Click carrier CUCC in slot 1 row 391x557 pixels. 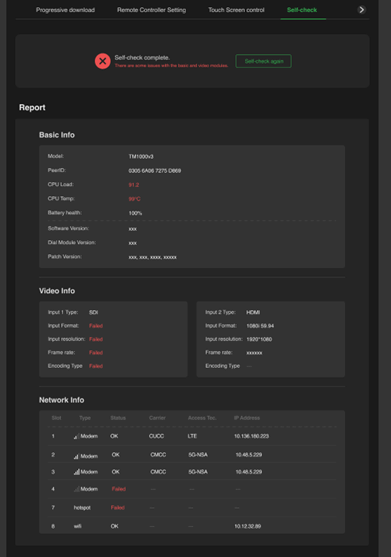pos(157,436)
